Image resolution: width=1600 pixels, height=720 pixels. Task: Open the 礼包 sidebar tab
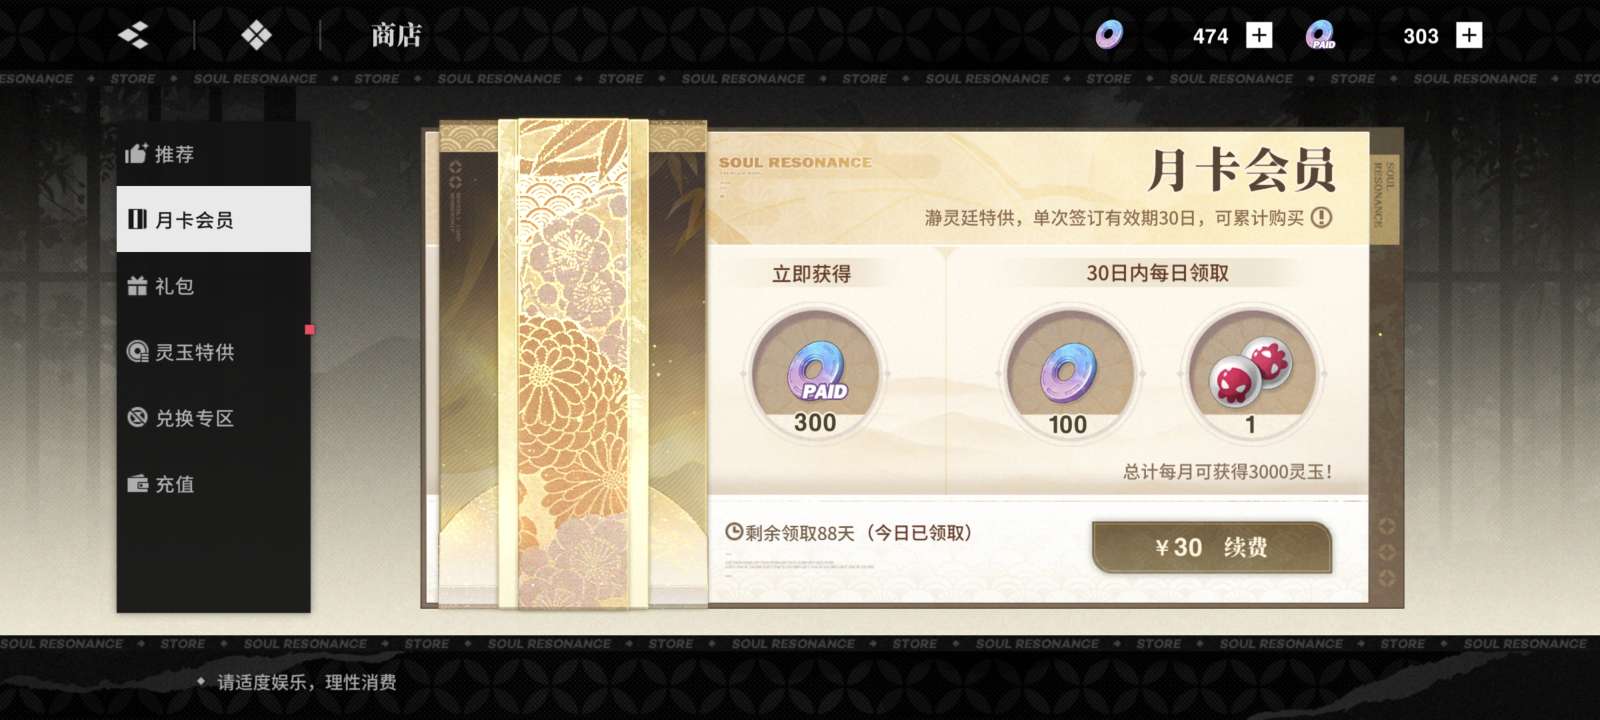213,286
